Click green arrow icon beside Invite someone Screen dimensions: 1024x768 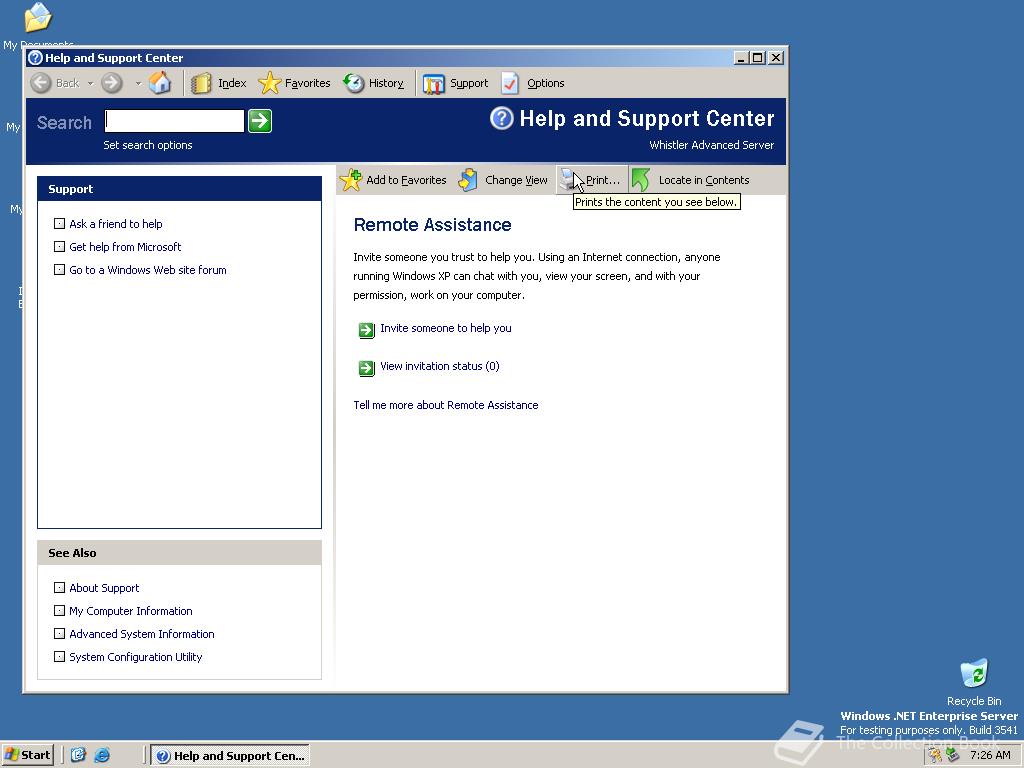point(366,330)
